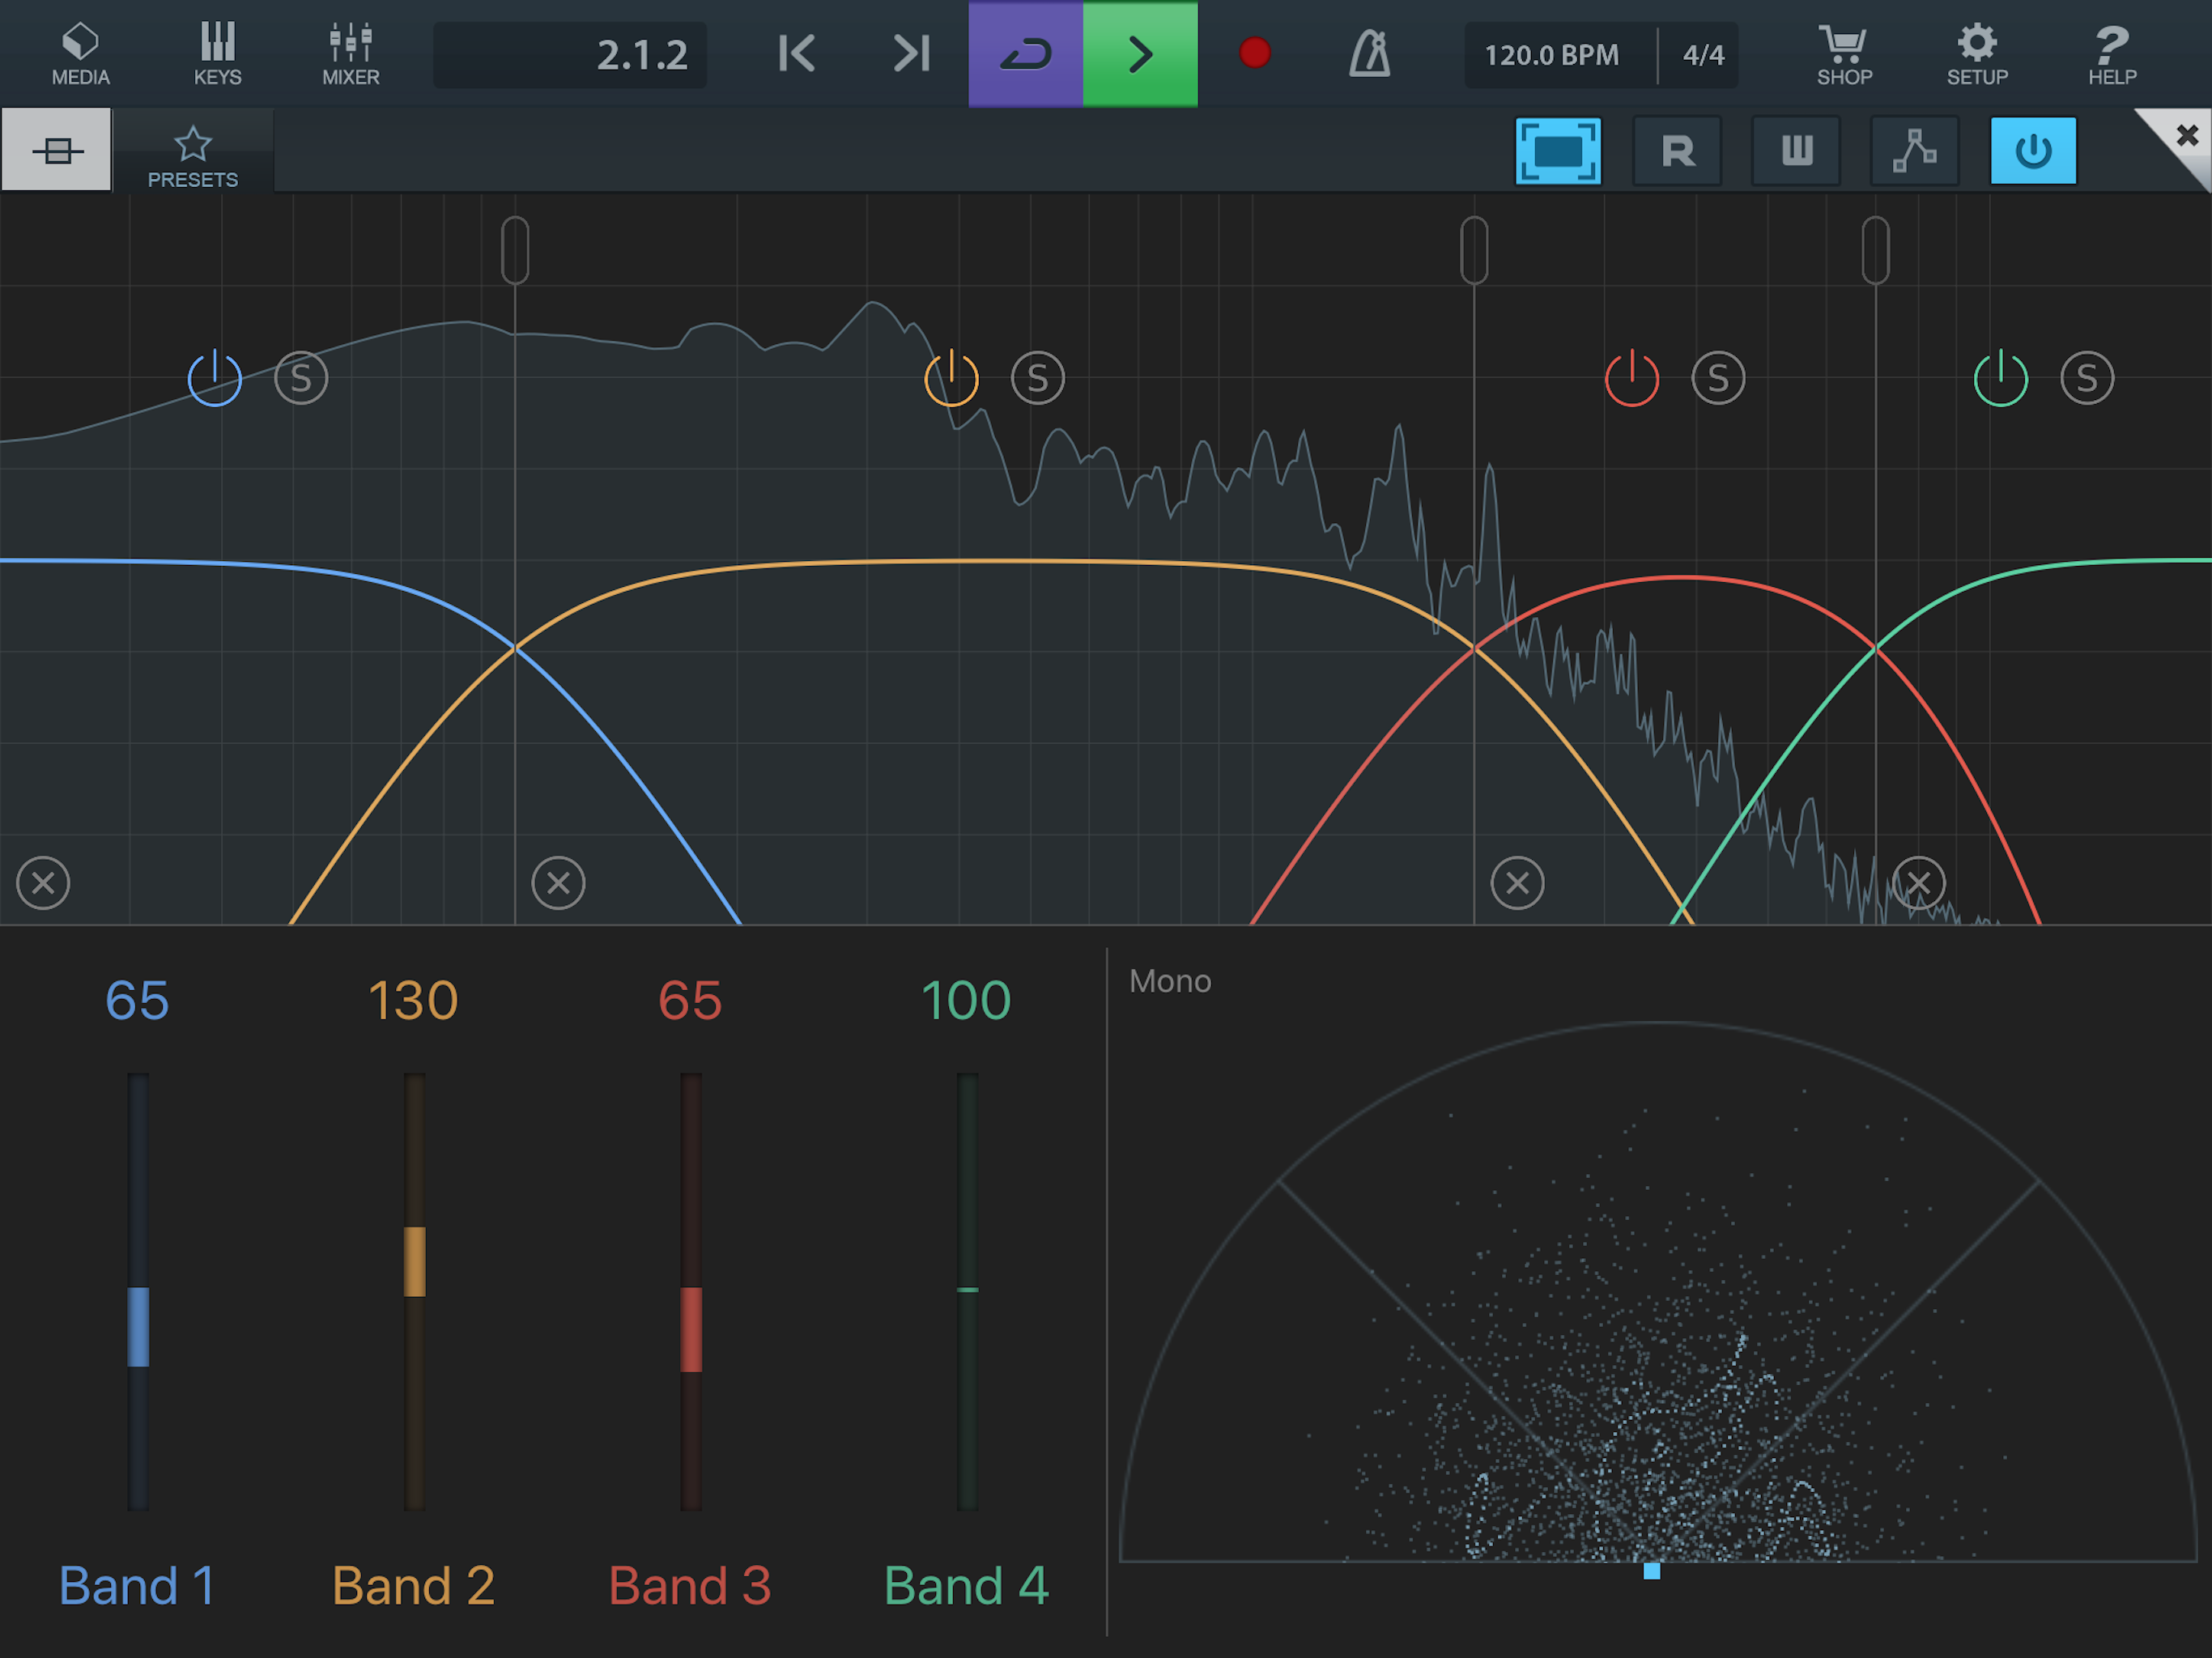Click the automation Write (W) button
Screen dimensions: 2212x1658
tap(1796, 151)
